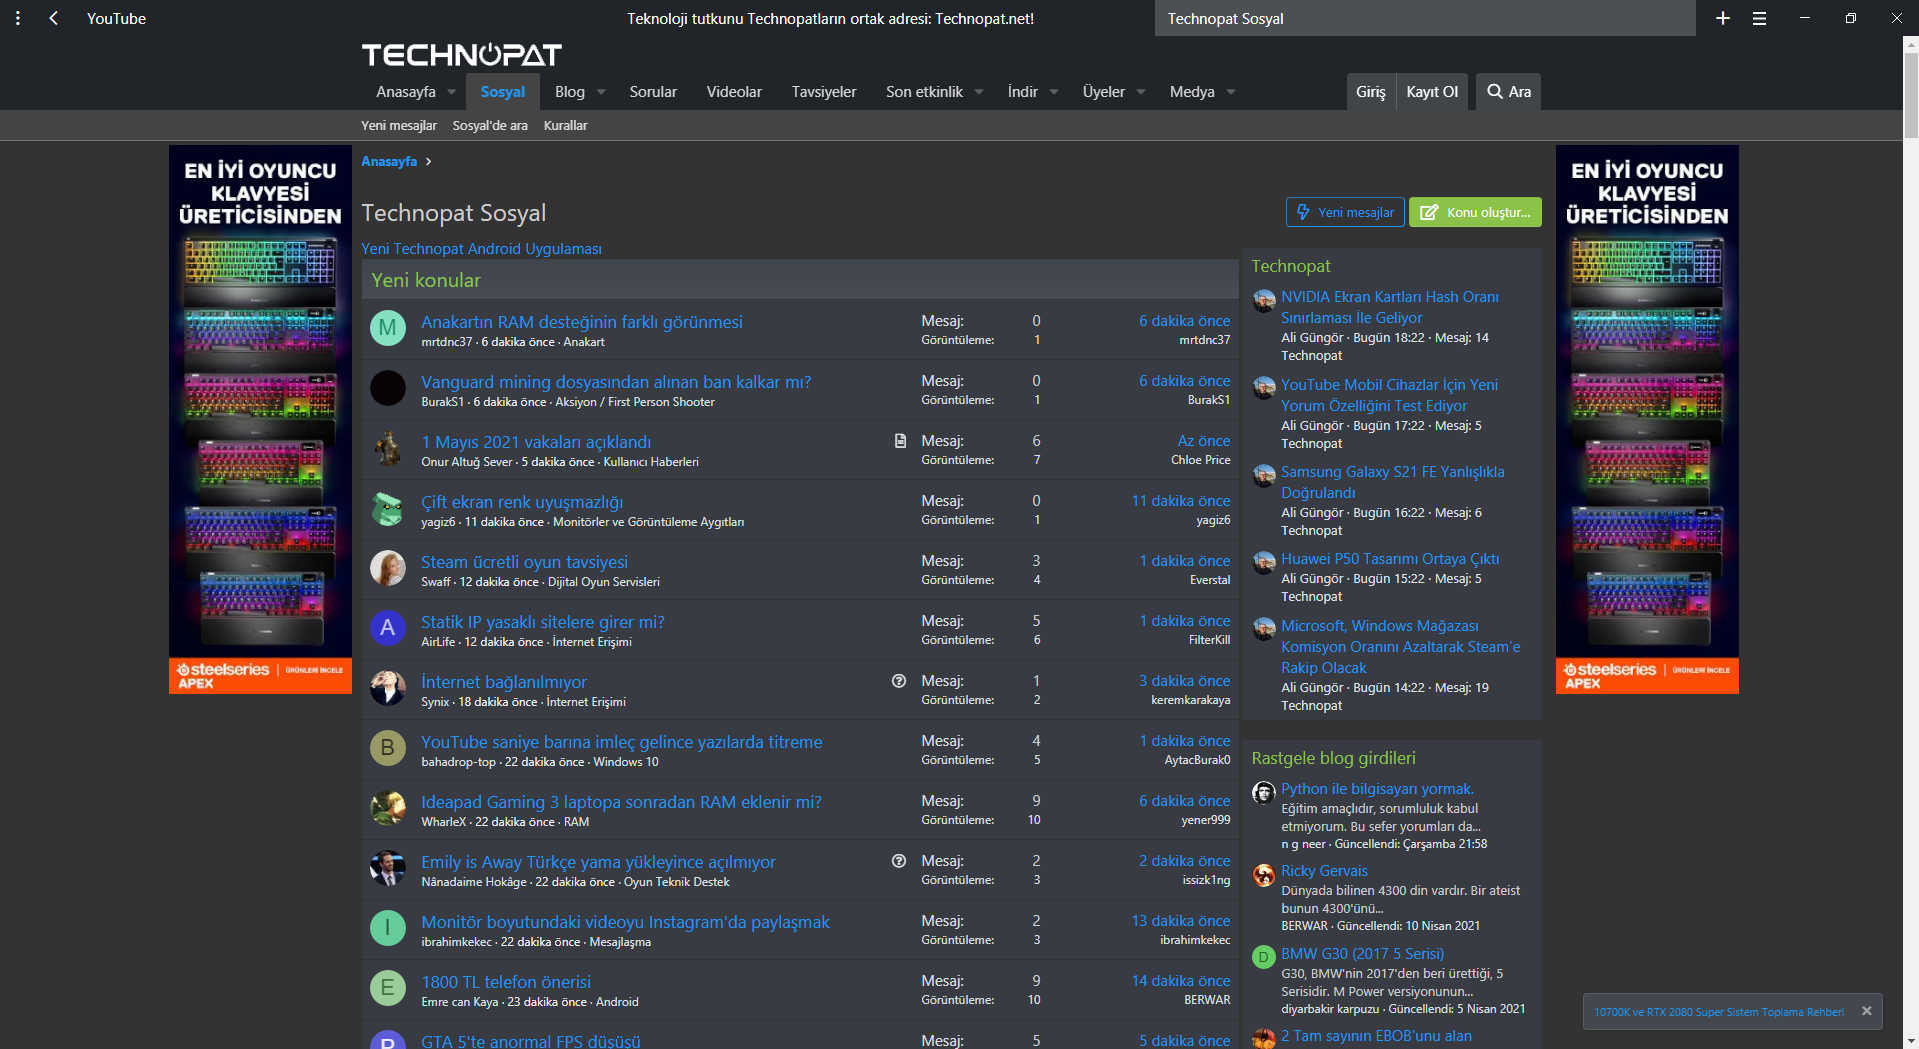Viewport: 1919px width, 1049px height.
Task: Open BurakS1's black avatar
Action: (388, 388)
